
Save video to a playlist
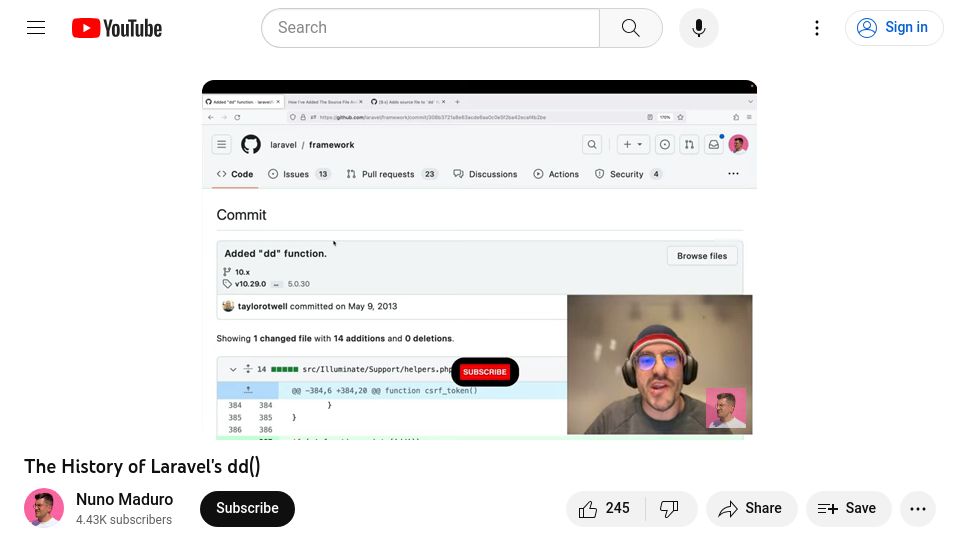click(x=848, y=508)
